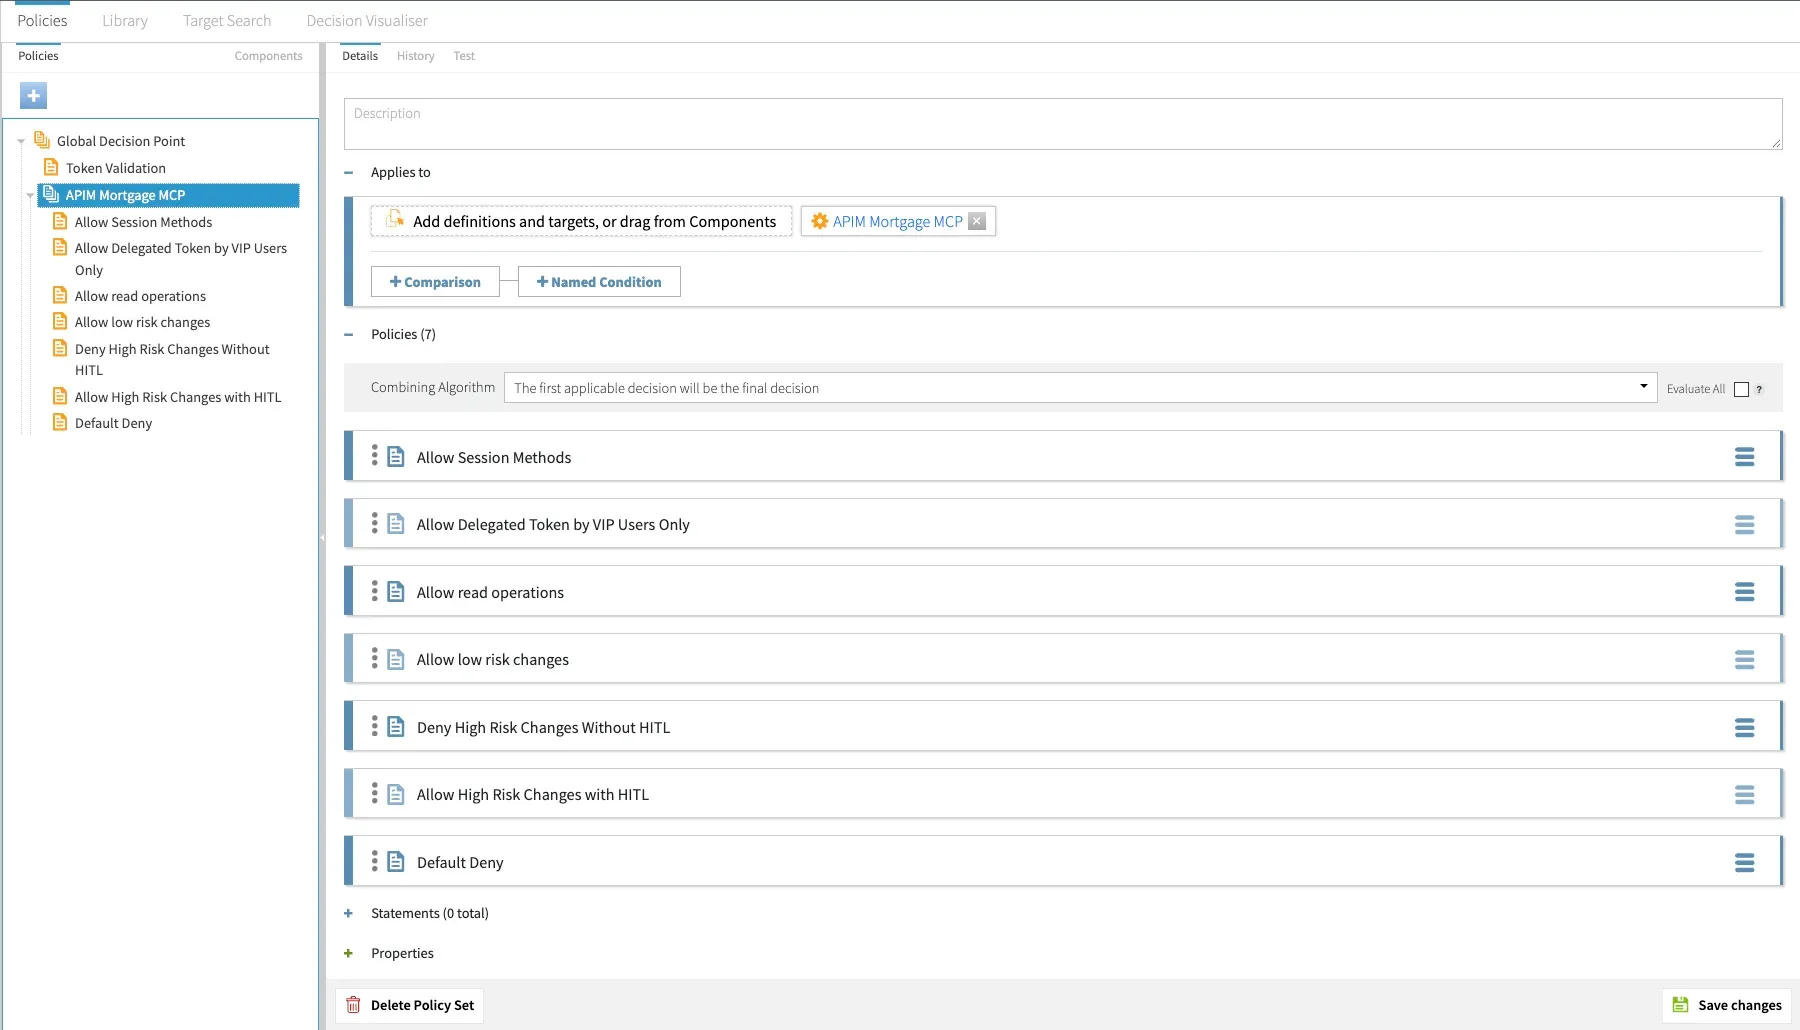Click the Evaluate All help question mark
Image resolution: width=1800 pixels, height=1030 pixels.
click(1759, 389)
